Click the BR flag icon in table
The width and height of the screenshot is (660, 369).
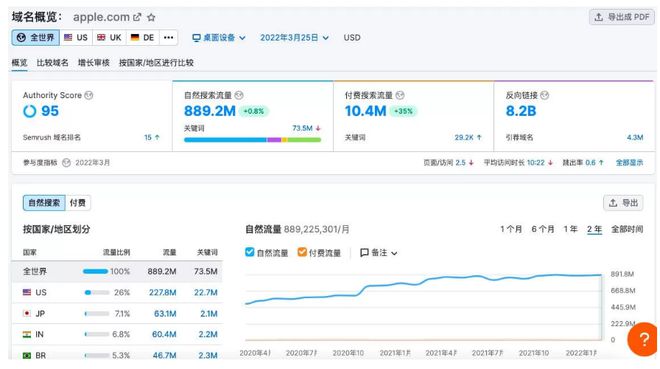[27, 356]
